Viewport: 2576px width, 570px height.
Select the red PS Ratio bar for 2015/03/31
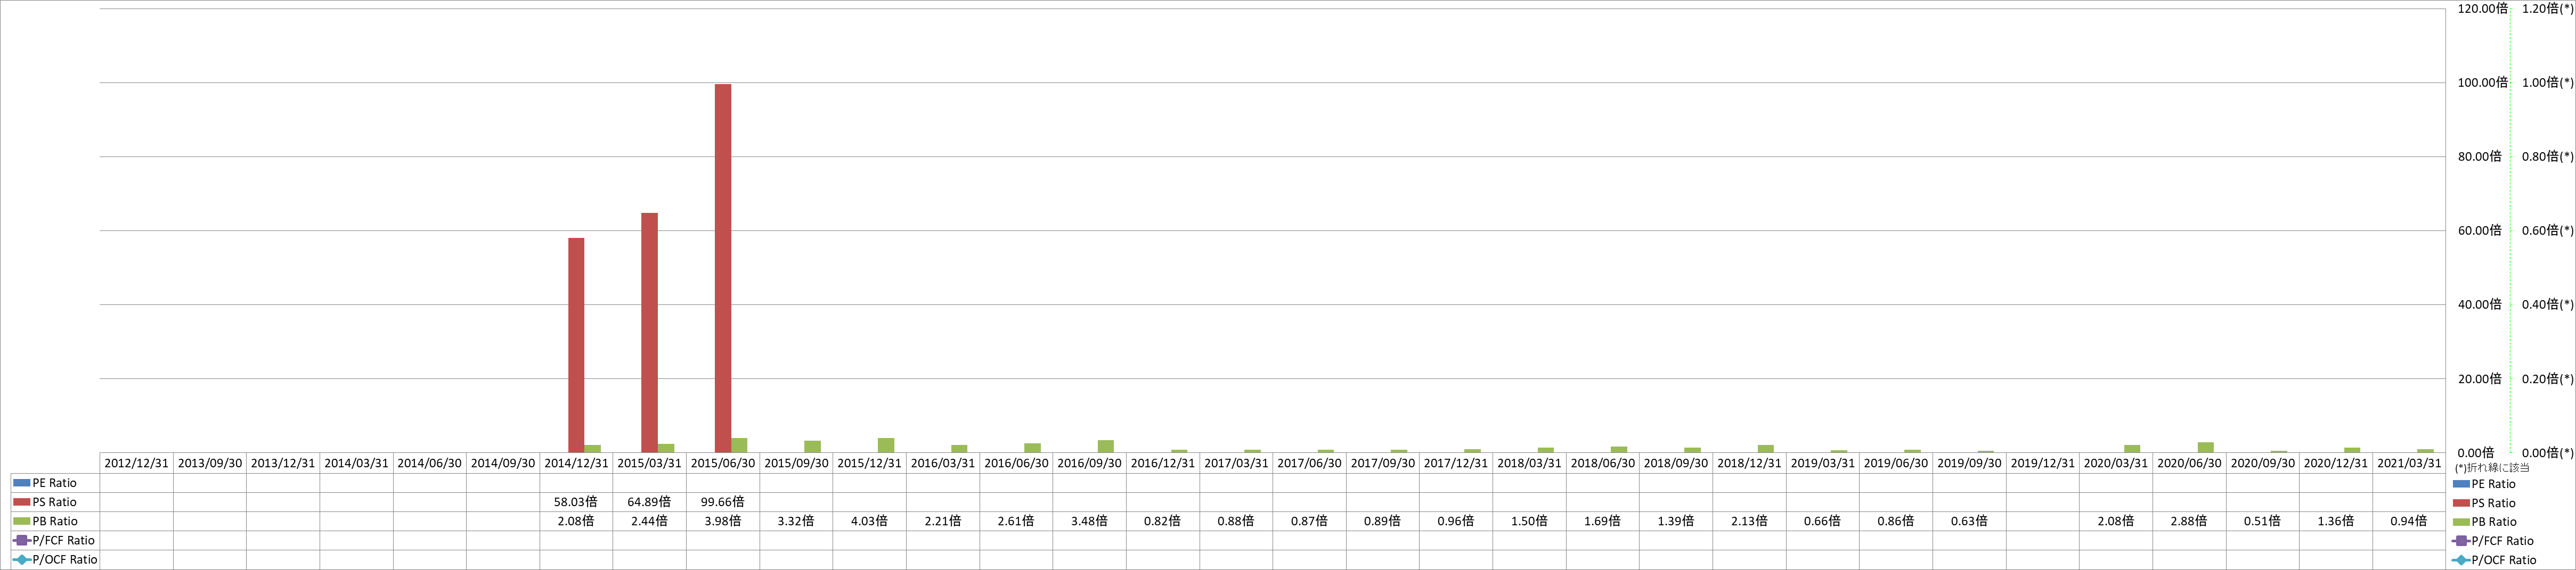pos(650,333)
